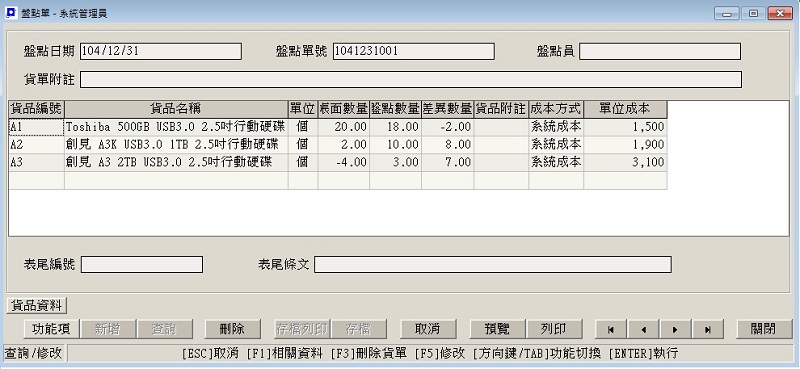Viewport: 800px width, 369px height.
Task: Select the A1 product code cell
Action: (36, 127)
